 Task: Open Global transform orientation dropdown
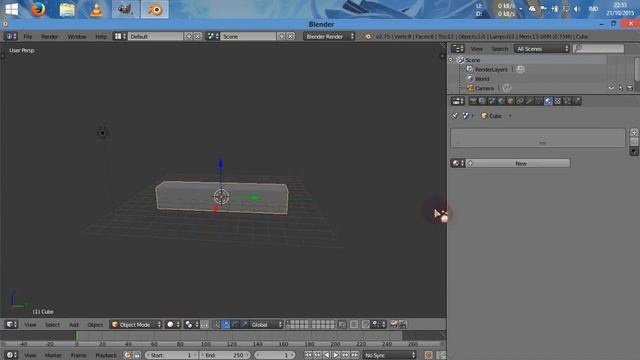[266, 324]
